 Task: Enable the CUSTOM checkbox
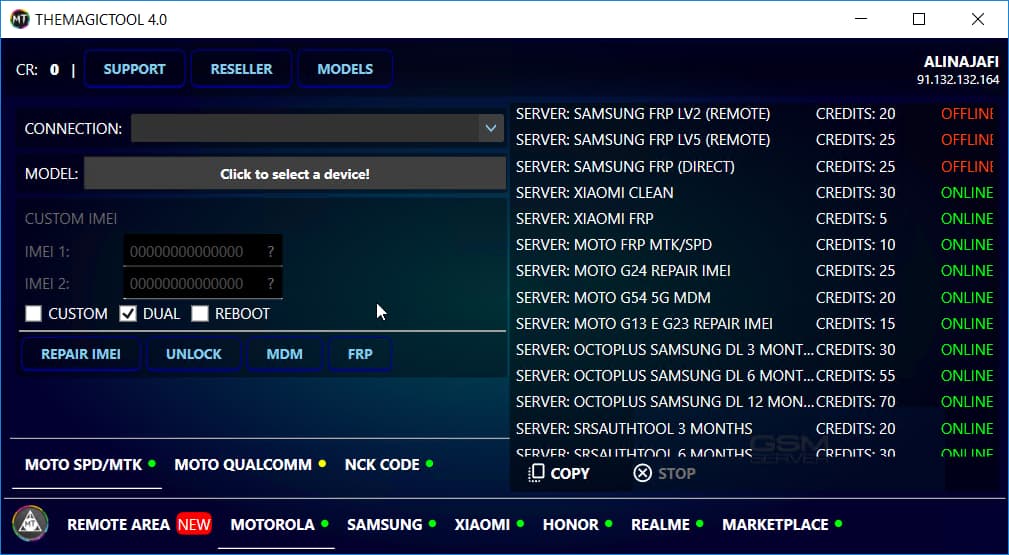click(x=33, y=314)
